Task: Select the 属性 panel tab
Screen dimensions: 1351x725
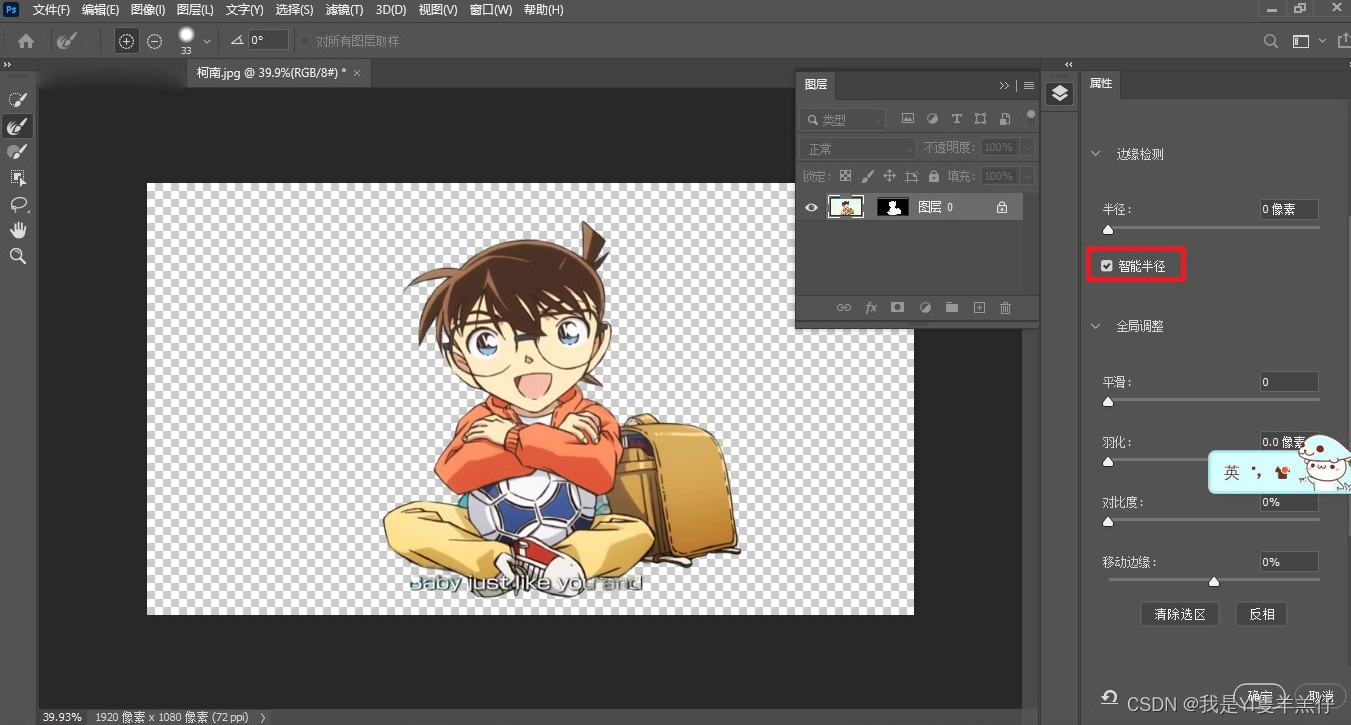Action: (x=1101, y=84)
